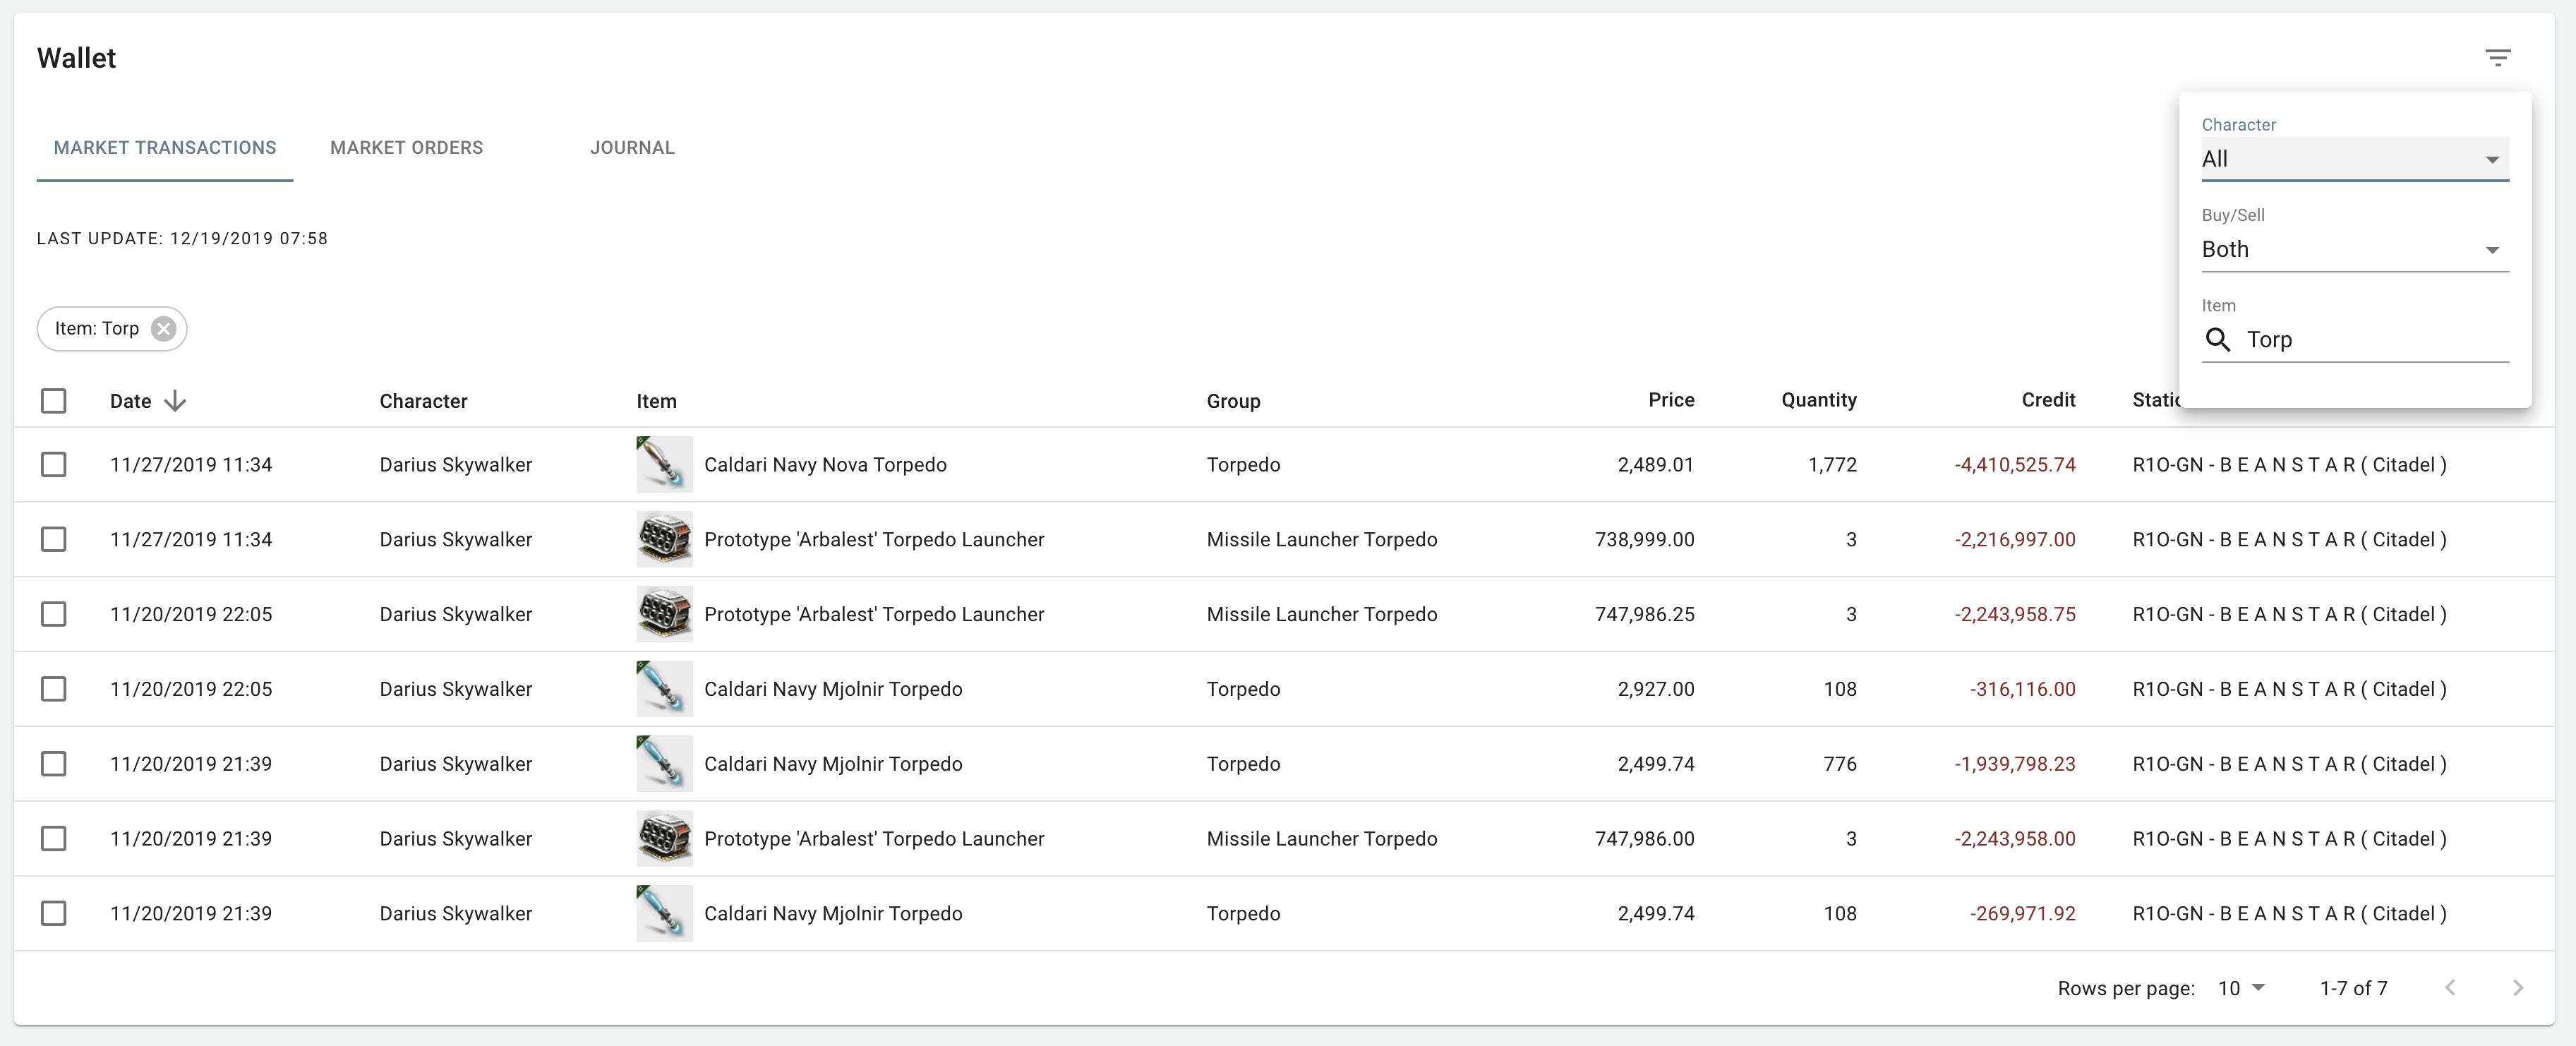
Task: Go to previous page arrow
Action: tap(2450, 988)
